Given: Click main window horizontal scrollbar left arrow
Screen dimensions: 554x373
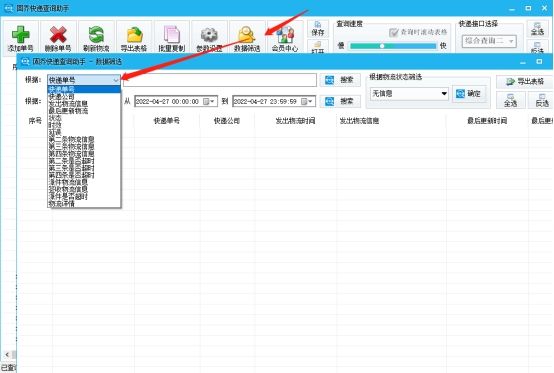Looking at the screenshot, I should point(7,354).
